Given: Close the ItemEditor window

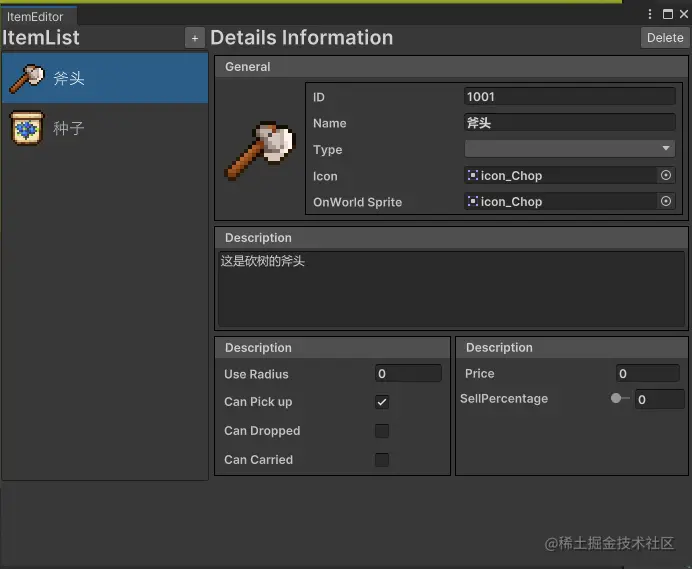Looking at the screenshot, I should point(684,14).
